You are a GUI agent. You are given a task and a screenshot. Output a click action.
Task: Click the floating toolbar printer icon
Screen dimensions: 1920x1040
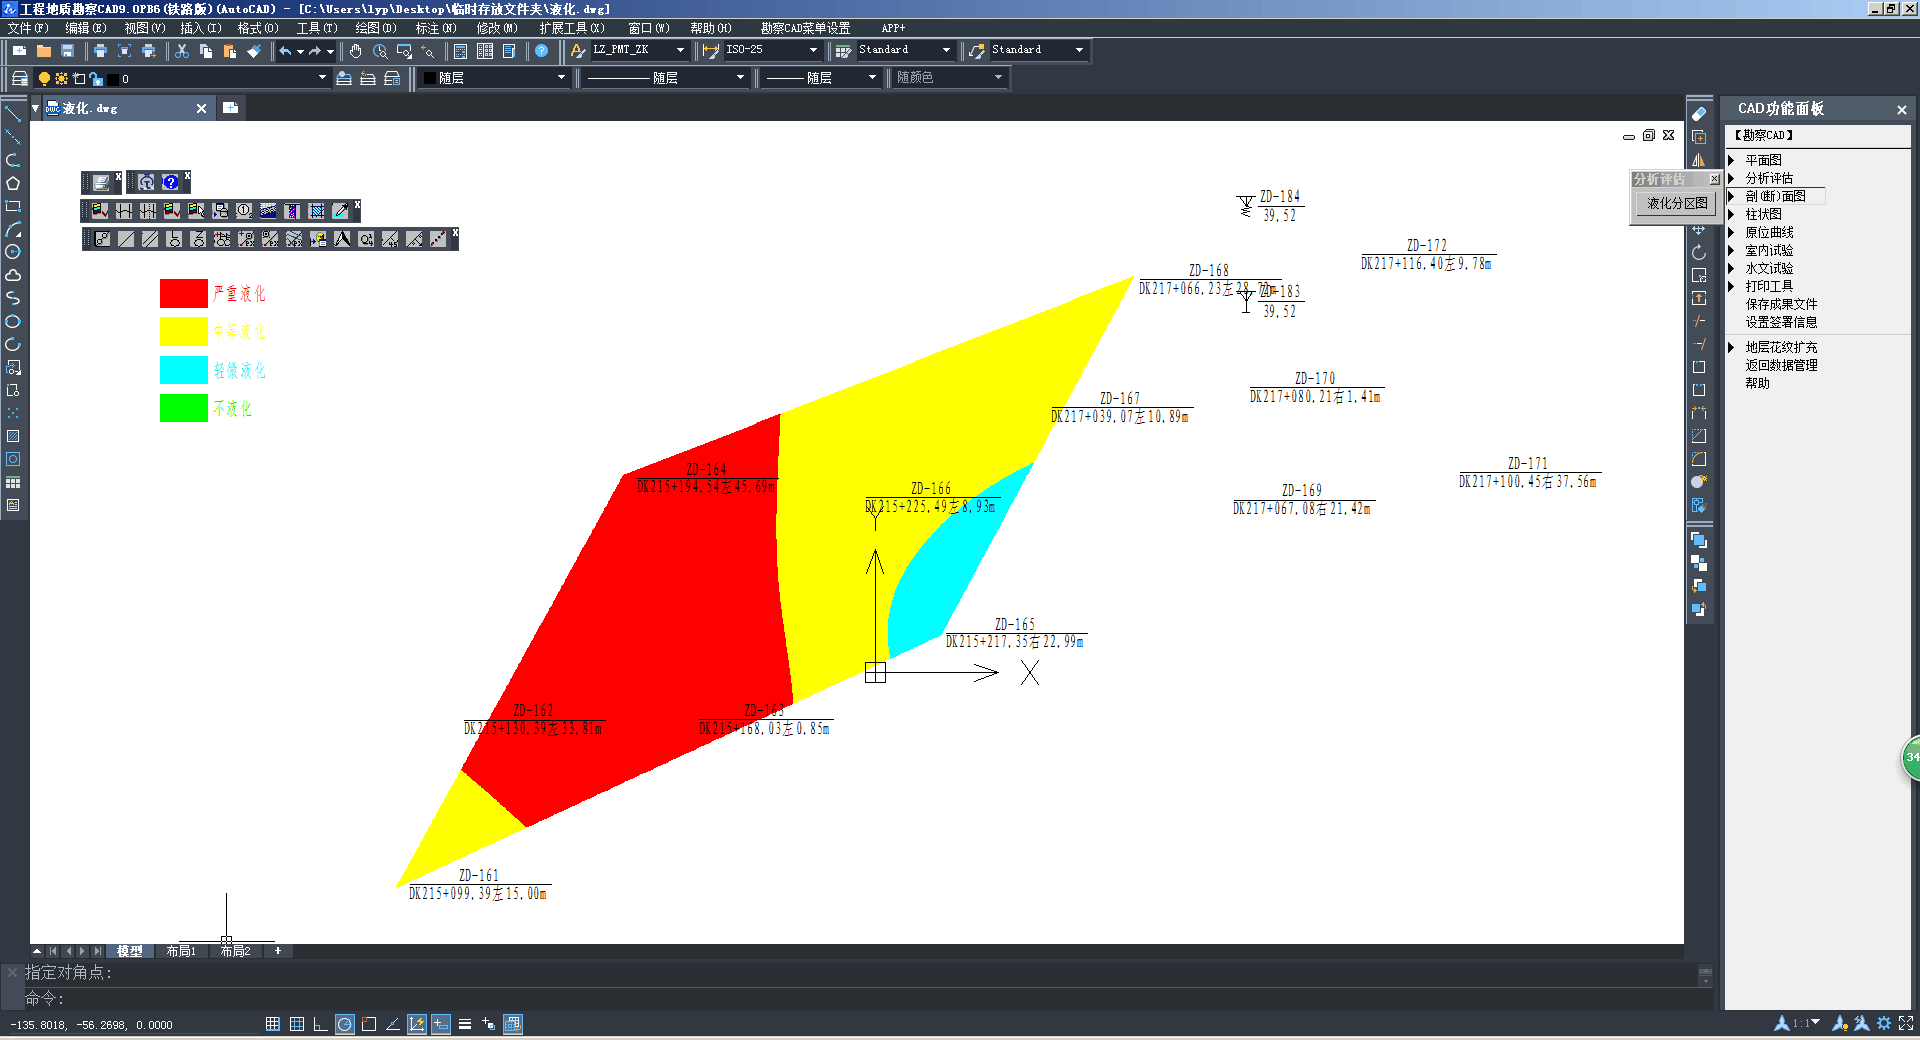(101, 182)
